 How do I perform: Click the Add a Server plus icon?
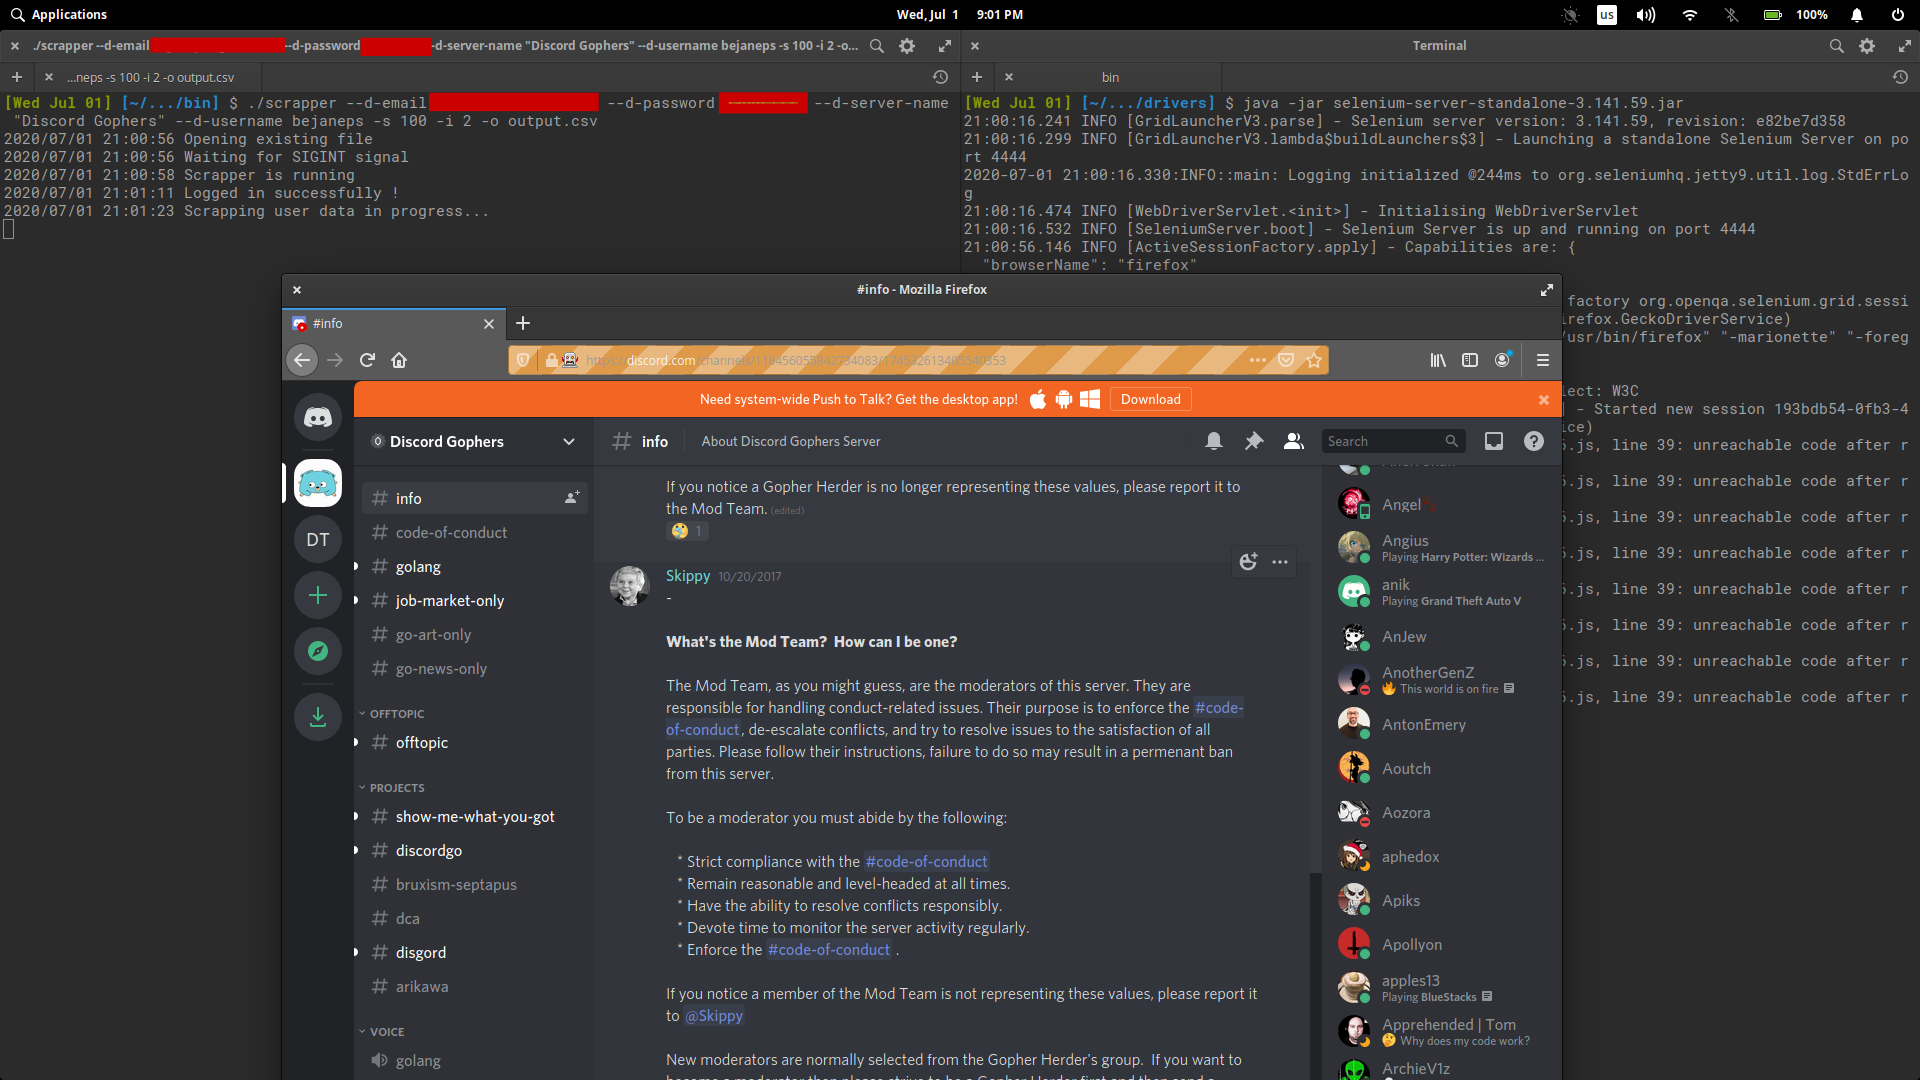point(318,595)
